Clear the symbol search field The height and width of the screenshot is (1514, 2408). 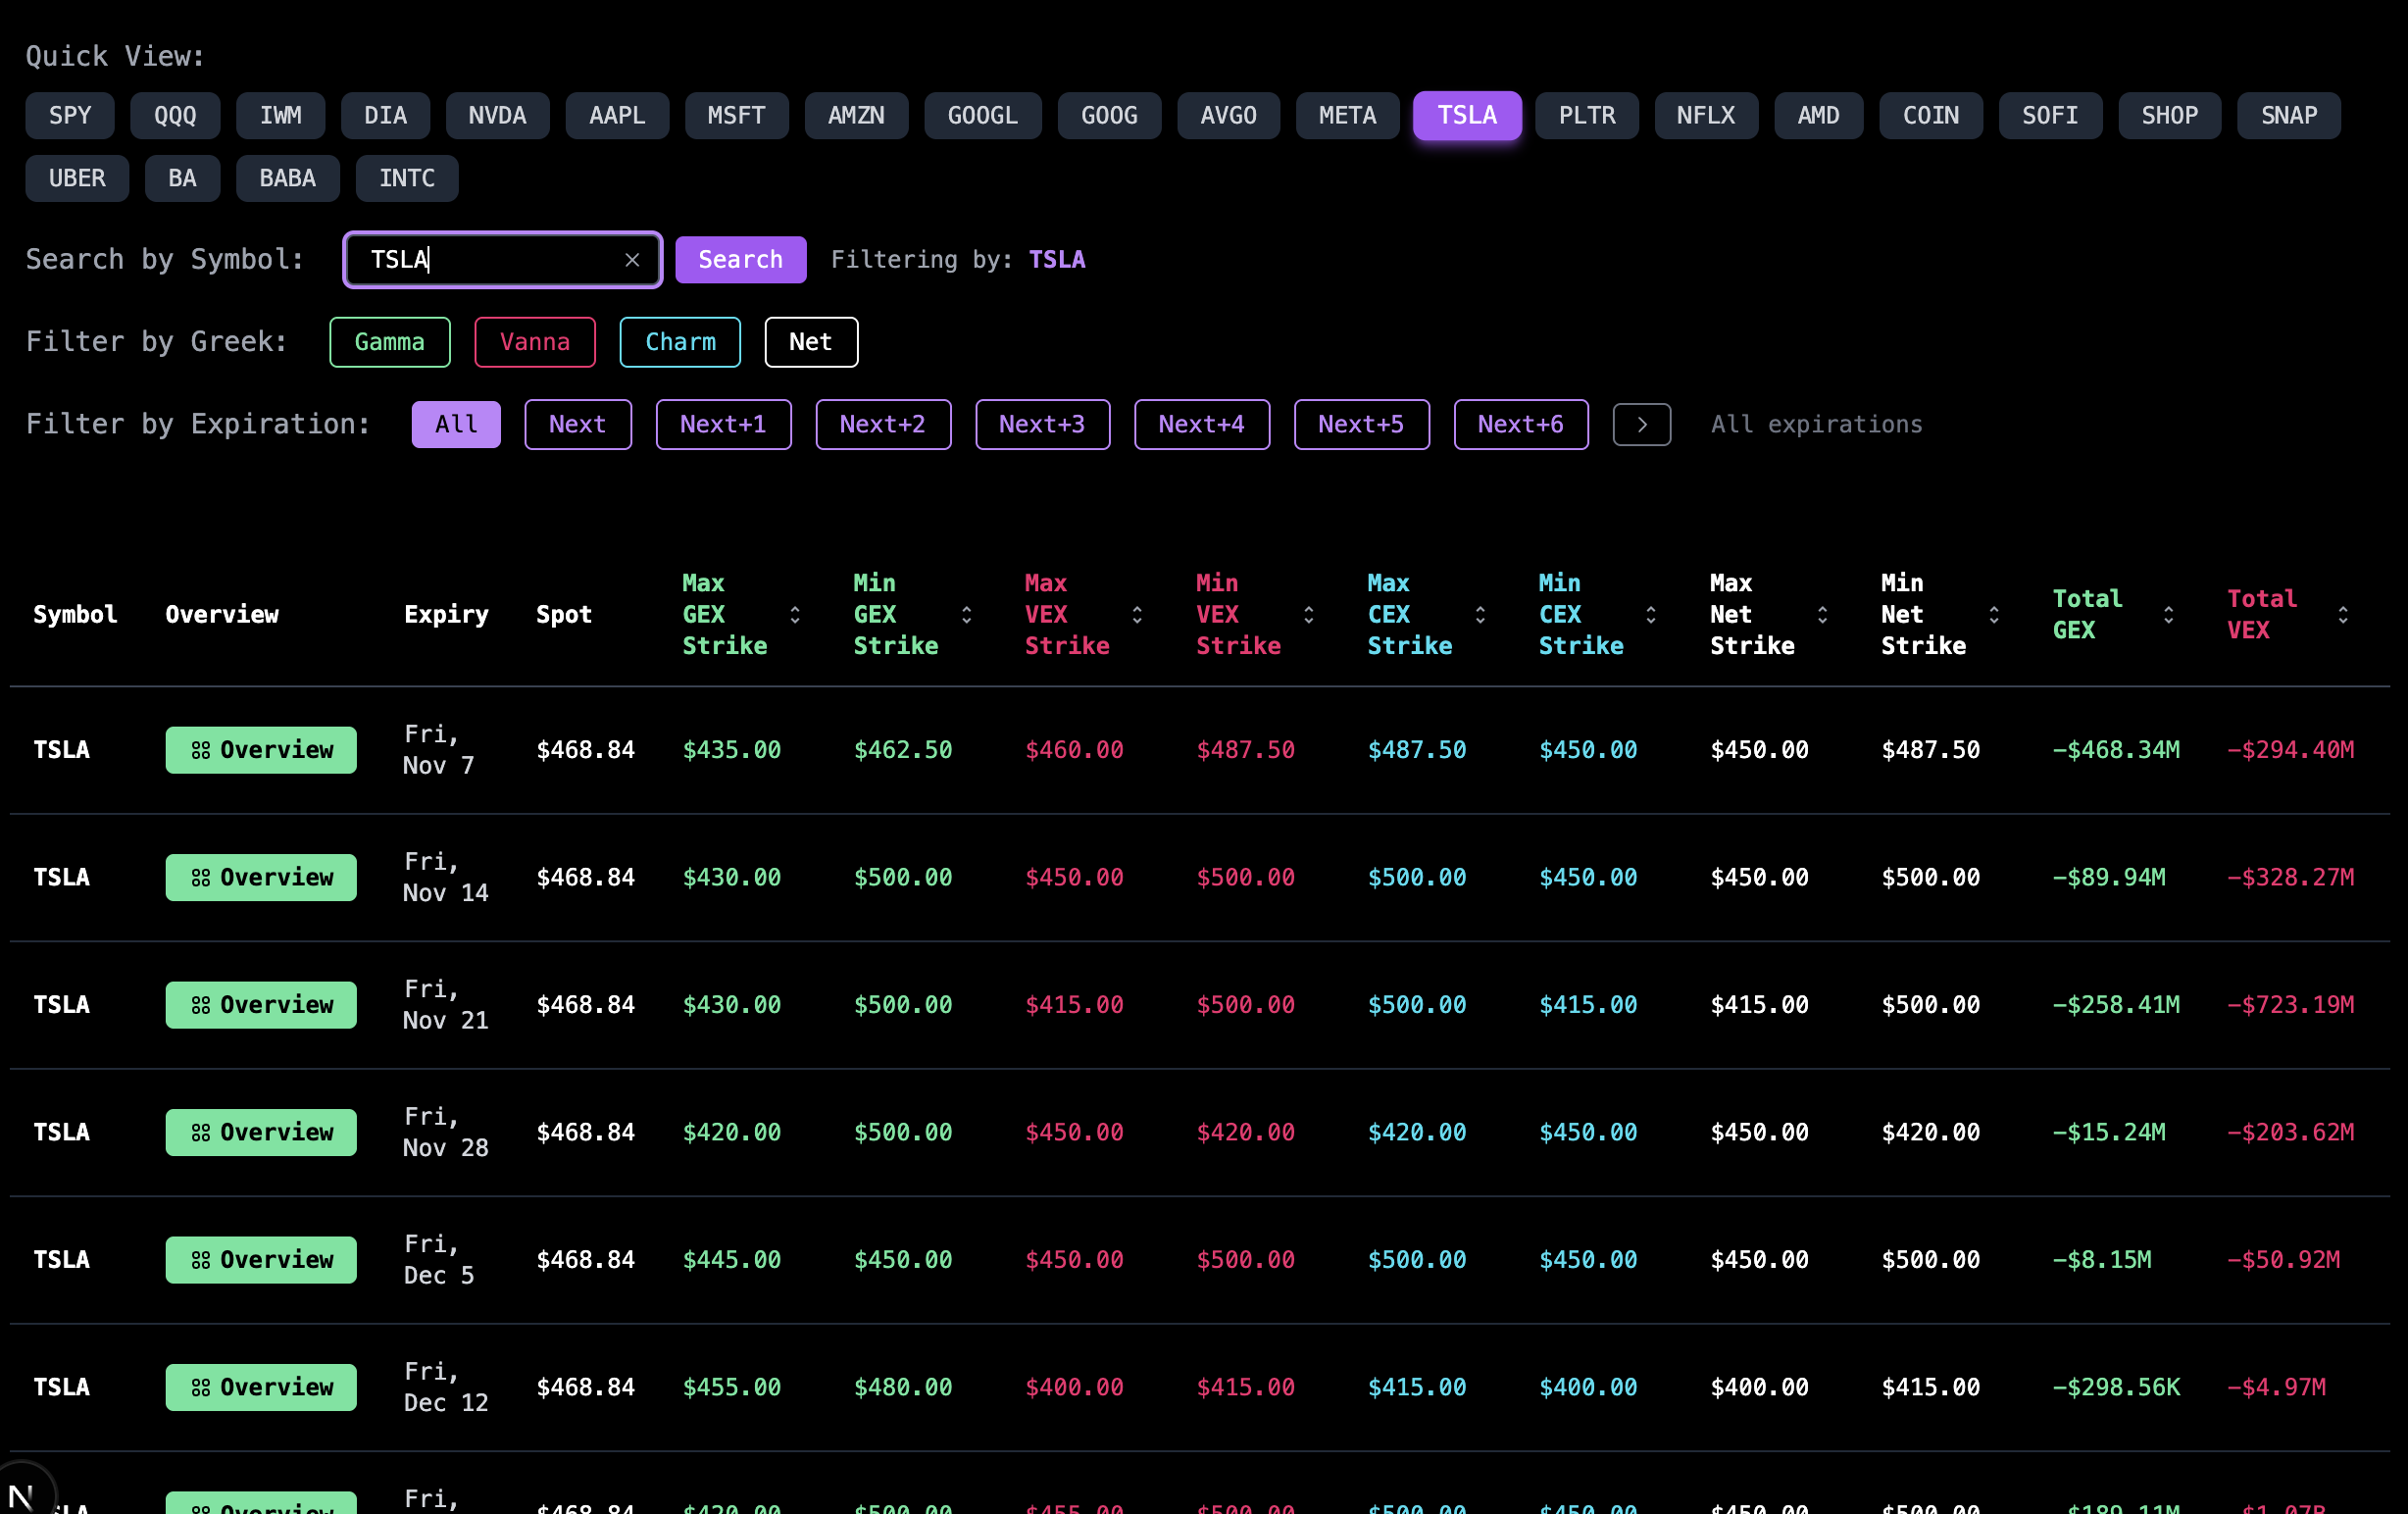633,259
